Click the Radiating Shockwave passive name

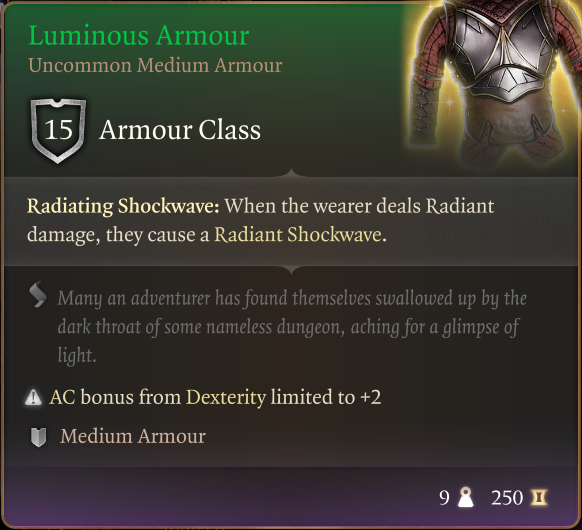[123, 206]
